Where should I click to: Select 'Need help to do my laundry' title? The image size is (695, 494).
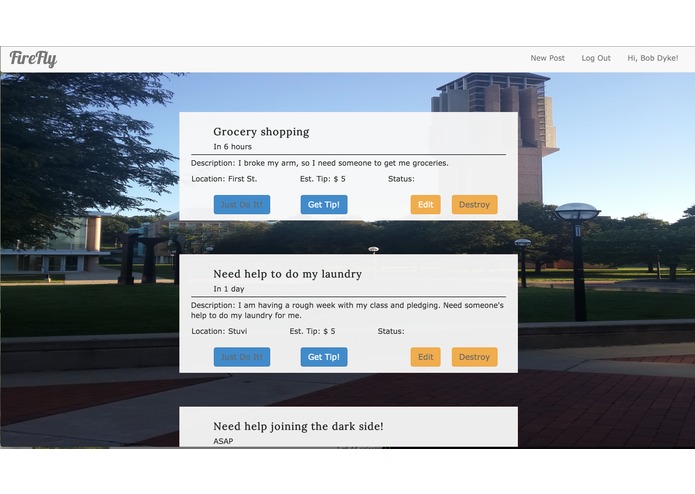(x=287, y=274)
